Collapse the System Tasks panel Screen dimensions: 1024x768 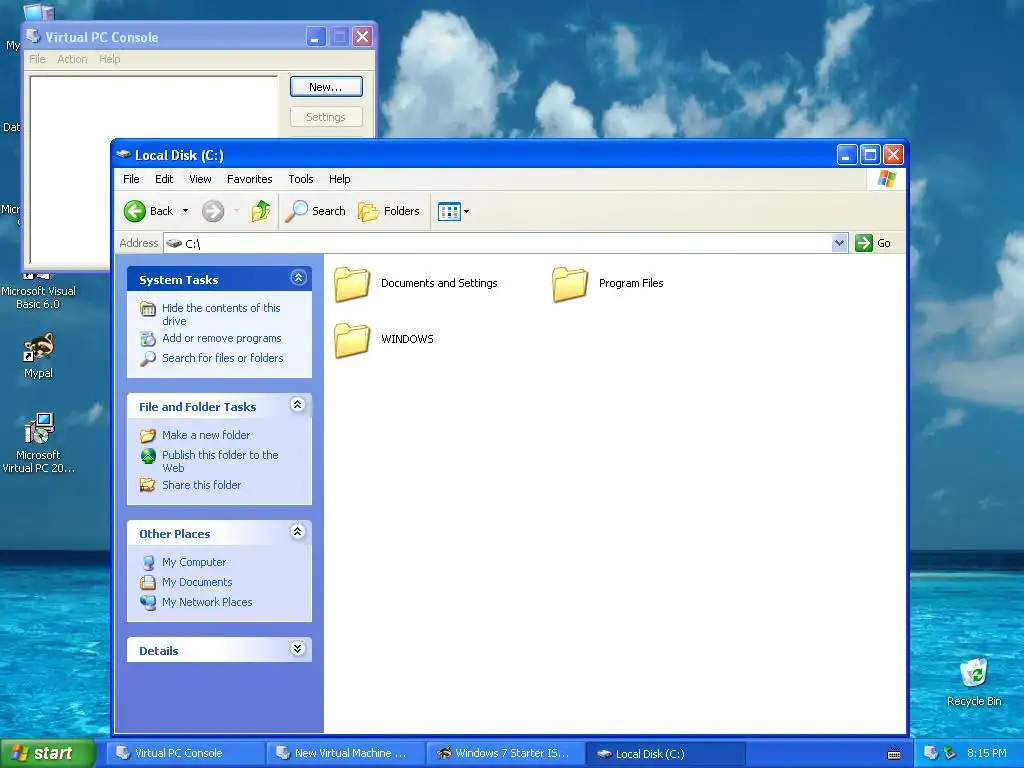pyautogui.click(x=298, y=278)
